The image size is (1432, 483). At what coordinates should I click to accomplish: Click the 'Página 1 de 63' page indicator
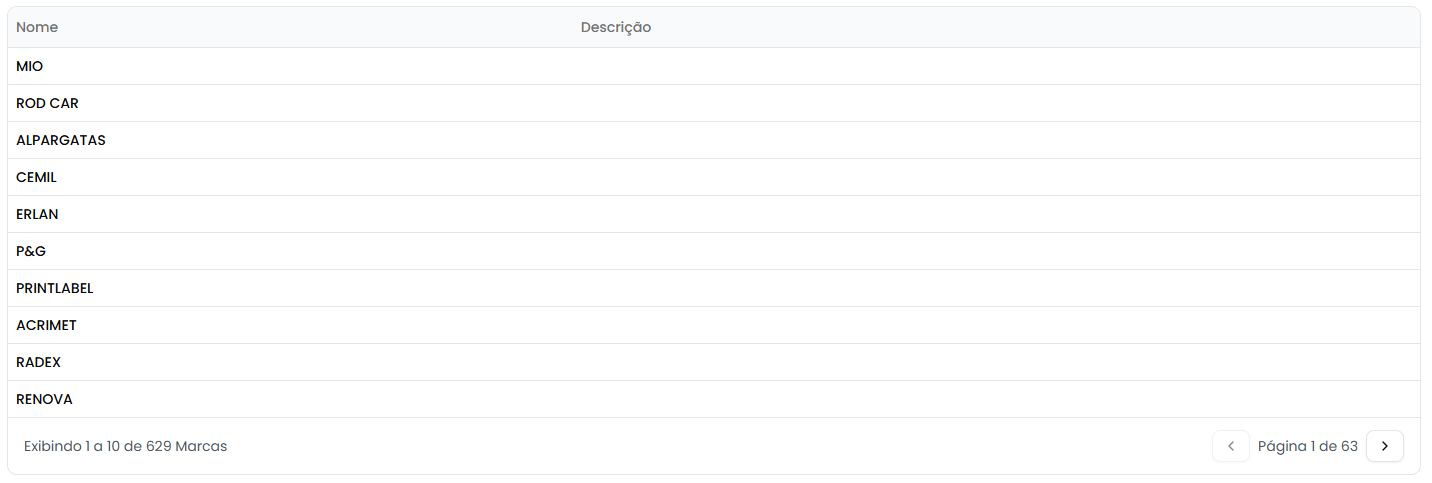(x=1307, y=446)
